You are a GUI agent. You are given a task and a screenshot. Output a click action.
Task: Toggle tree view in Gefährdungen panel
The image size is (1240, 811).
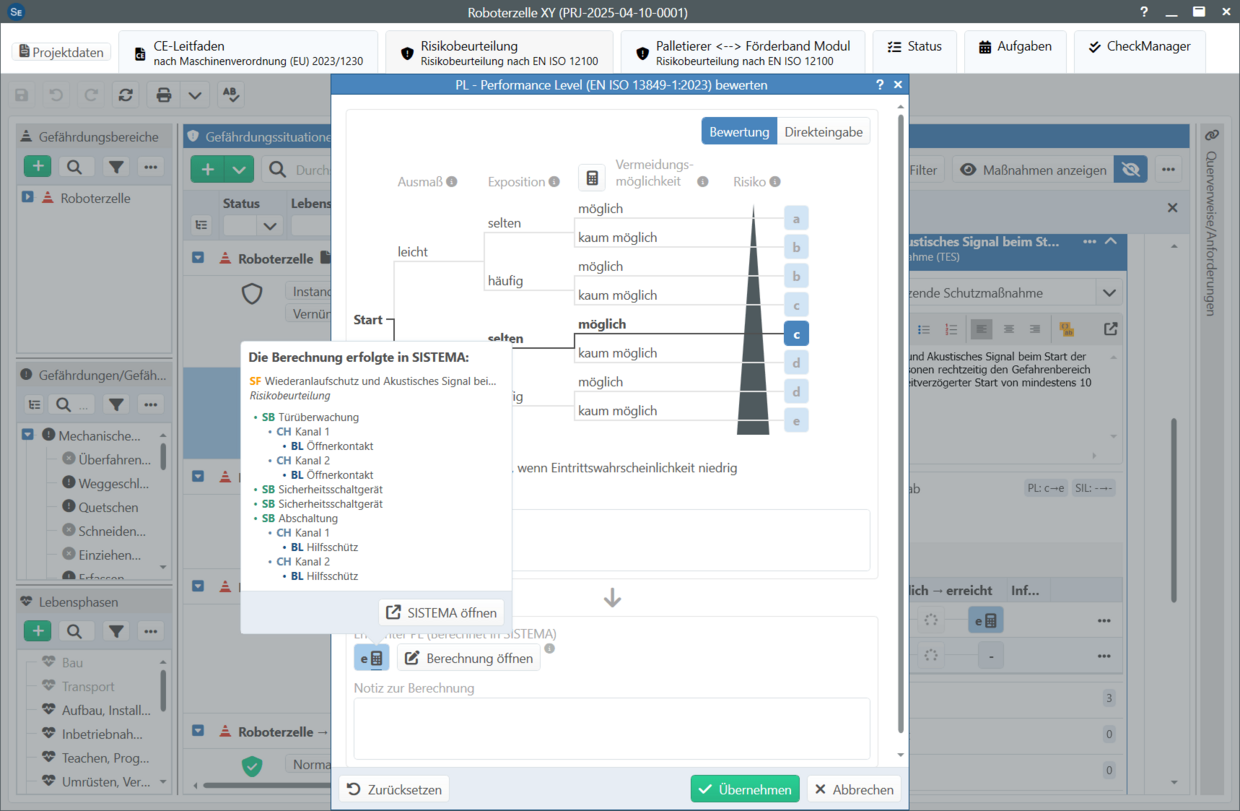pos(35,404)
